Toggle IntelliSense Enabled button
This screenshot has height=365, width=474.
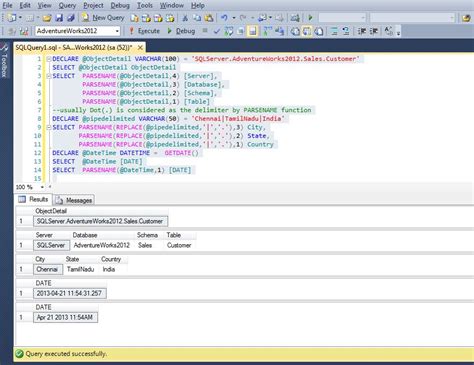point(252,31)
